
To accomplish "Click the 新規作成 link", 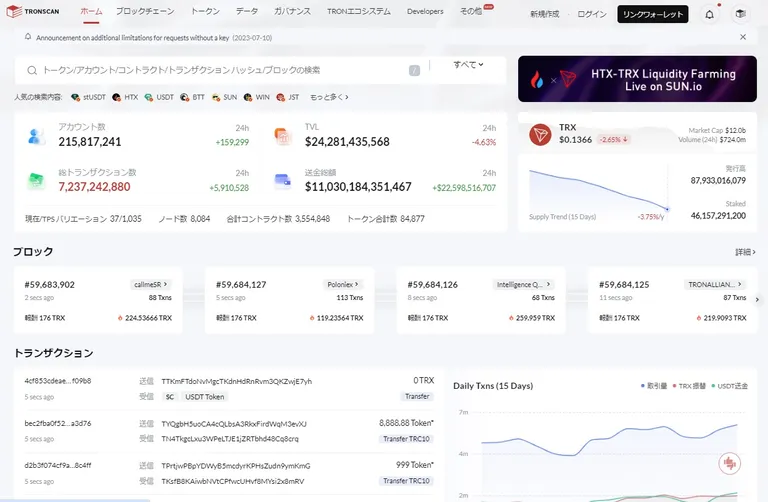I will tap(544, 14).
